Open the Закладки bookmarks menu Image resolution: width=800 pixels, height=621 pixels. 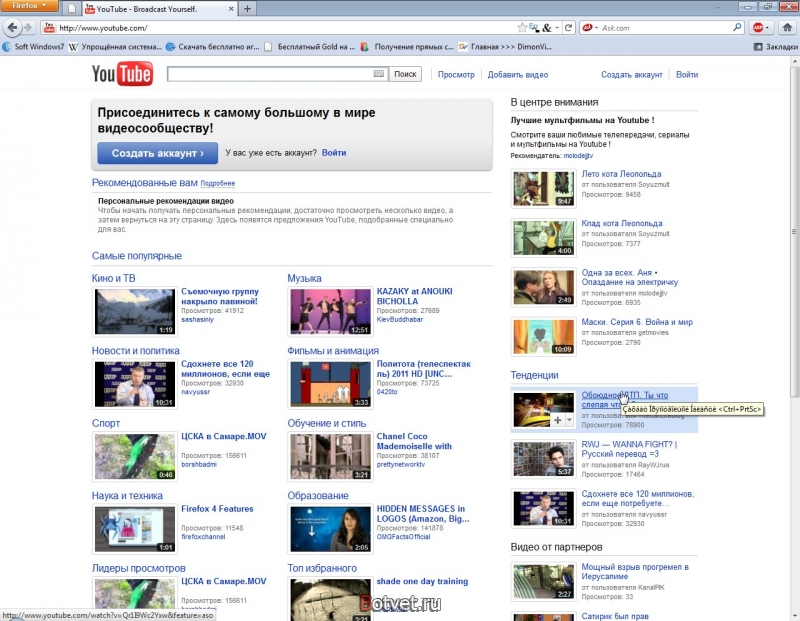coord(776,46)
